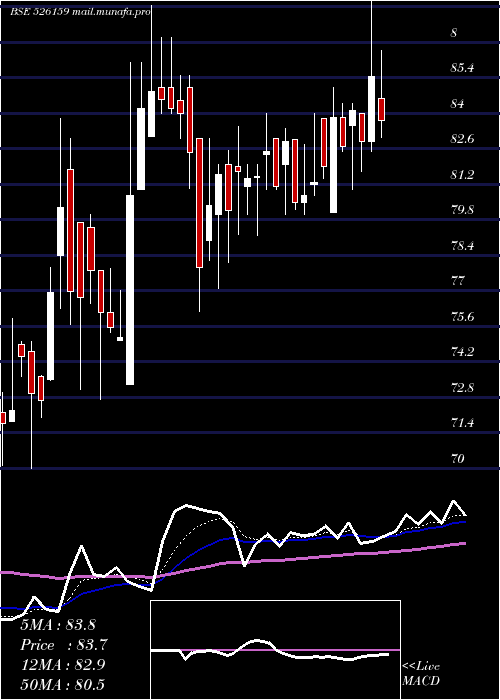Click the 81.2 price axis label
Viewport: 500px width, 700px height.
tap(462, 175)
